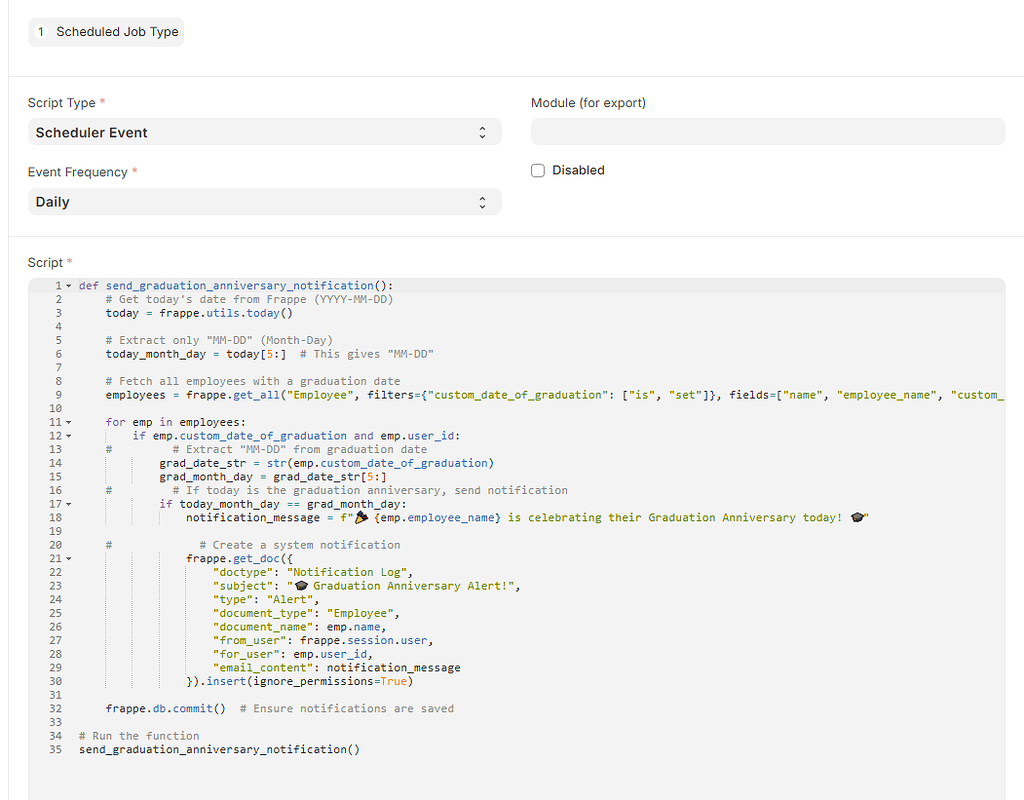Image resolution: width=1024 pixels, height=800 pixels.
Task: Click the graduation cap emoji in subject line
Action: pos(301,586)
